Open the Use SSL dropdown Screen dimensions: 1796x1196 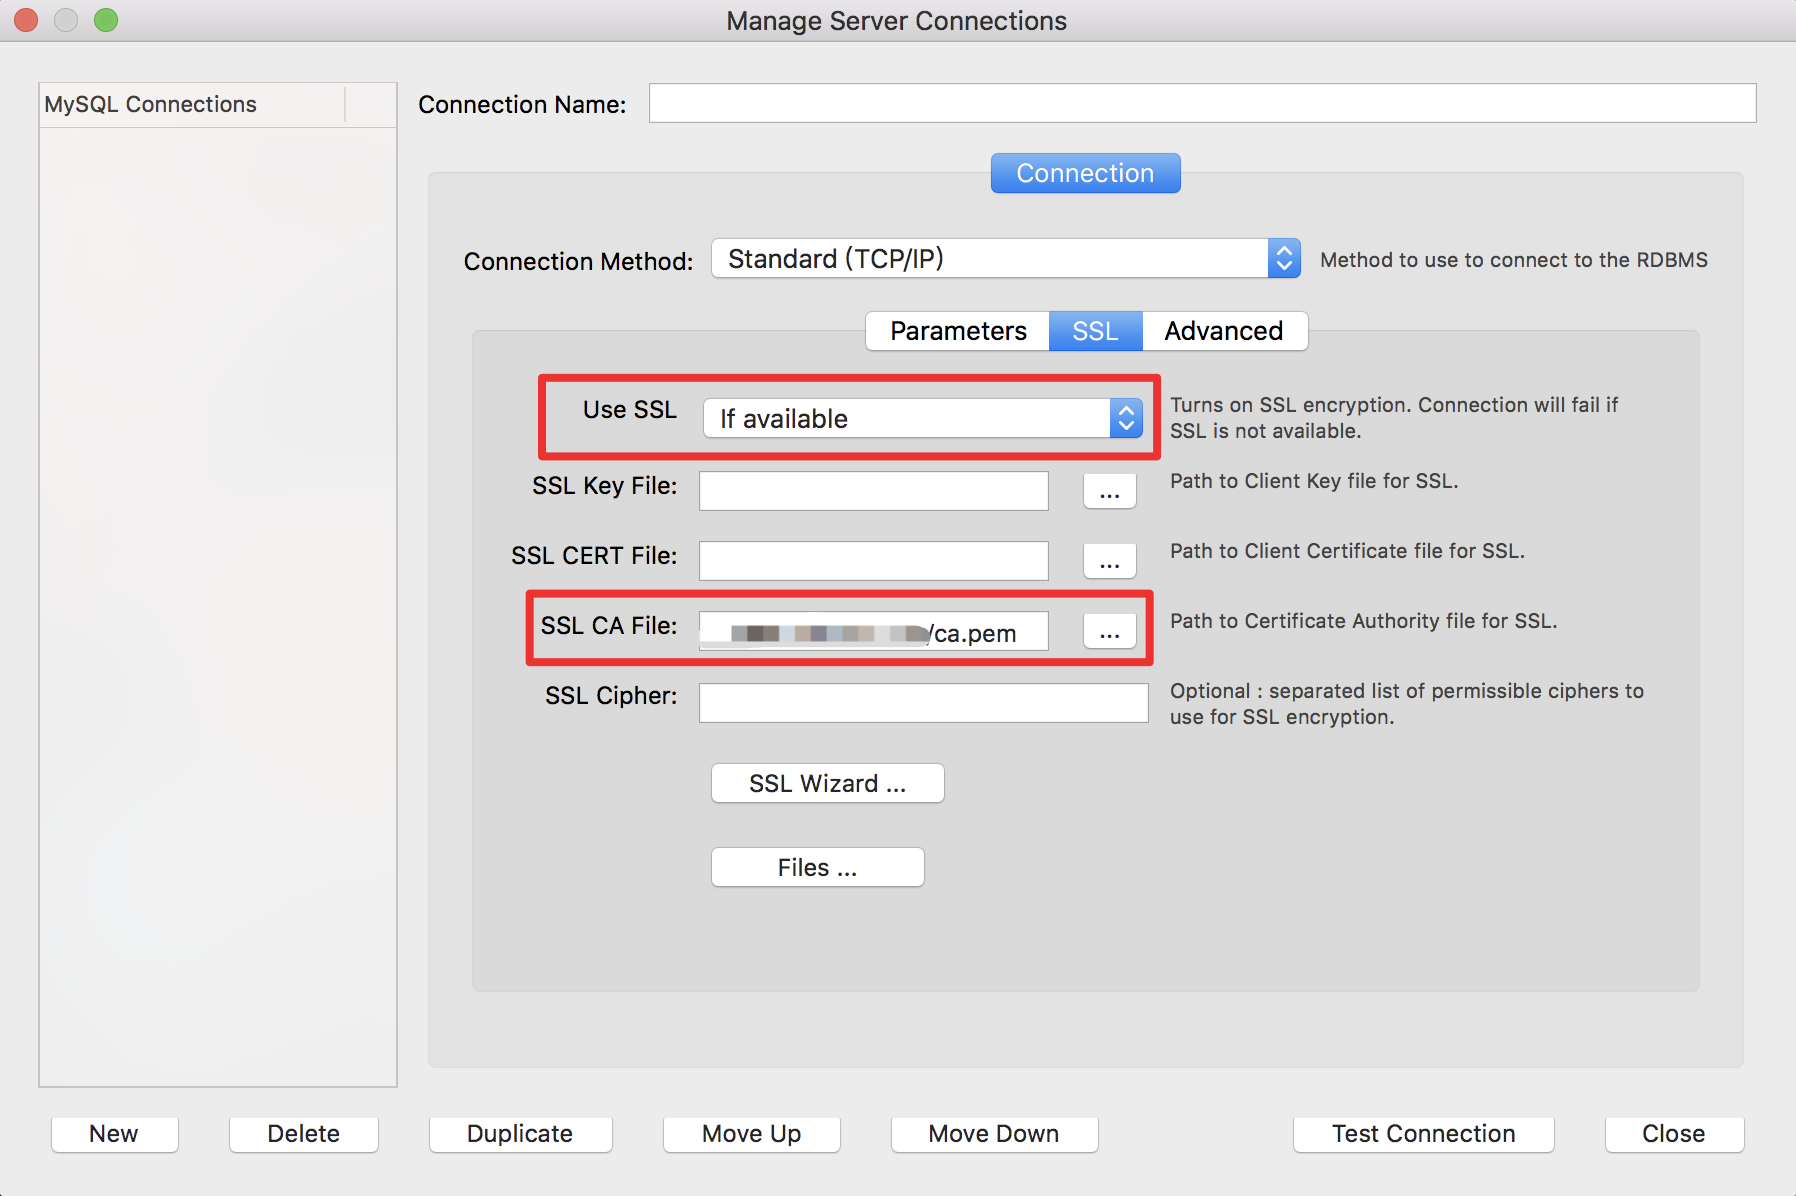point(923,418)
